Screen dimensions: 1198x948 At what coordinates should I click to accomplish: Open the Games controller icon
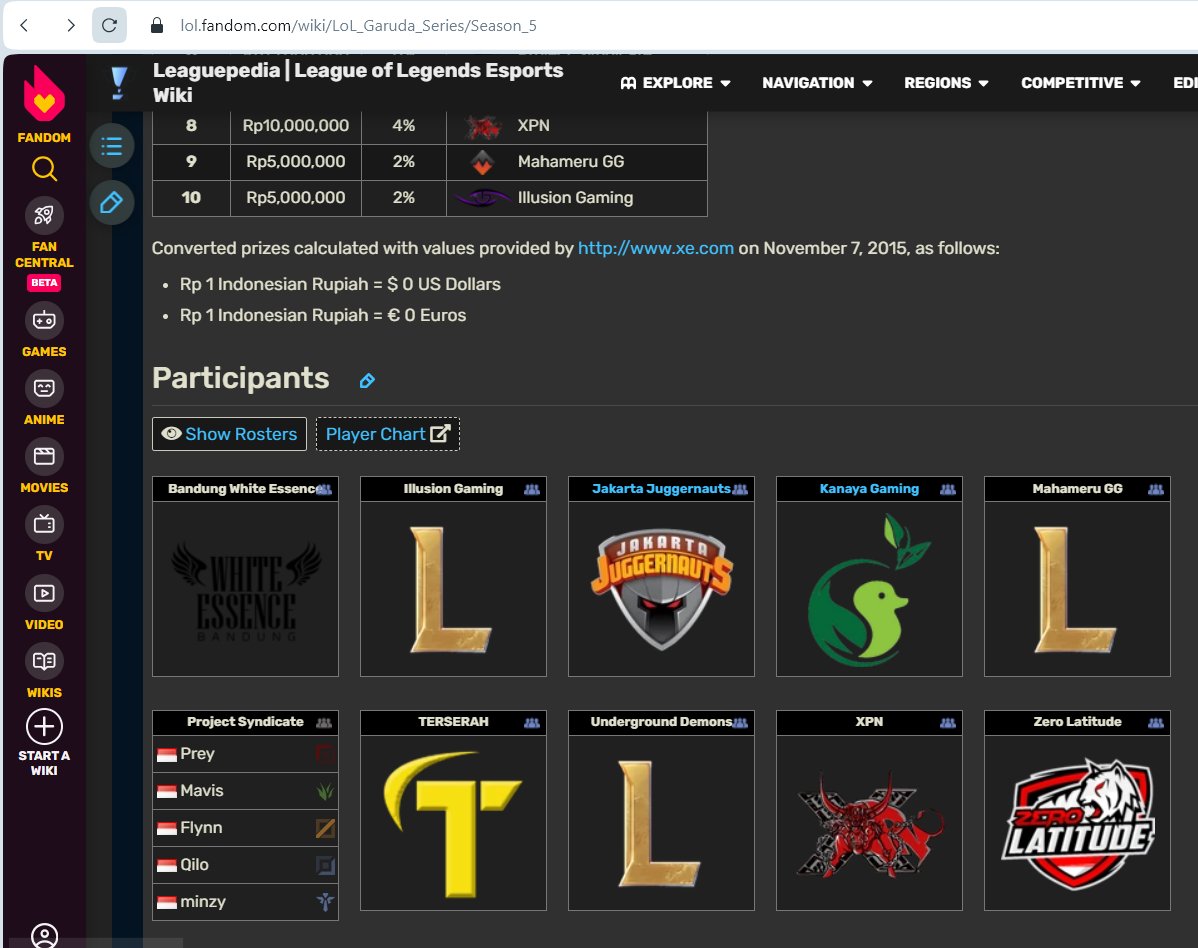(x=44, y=320)
